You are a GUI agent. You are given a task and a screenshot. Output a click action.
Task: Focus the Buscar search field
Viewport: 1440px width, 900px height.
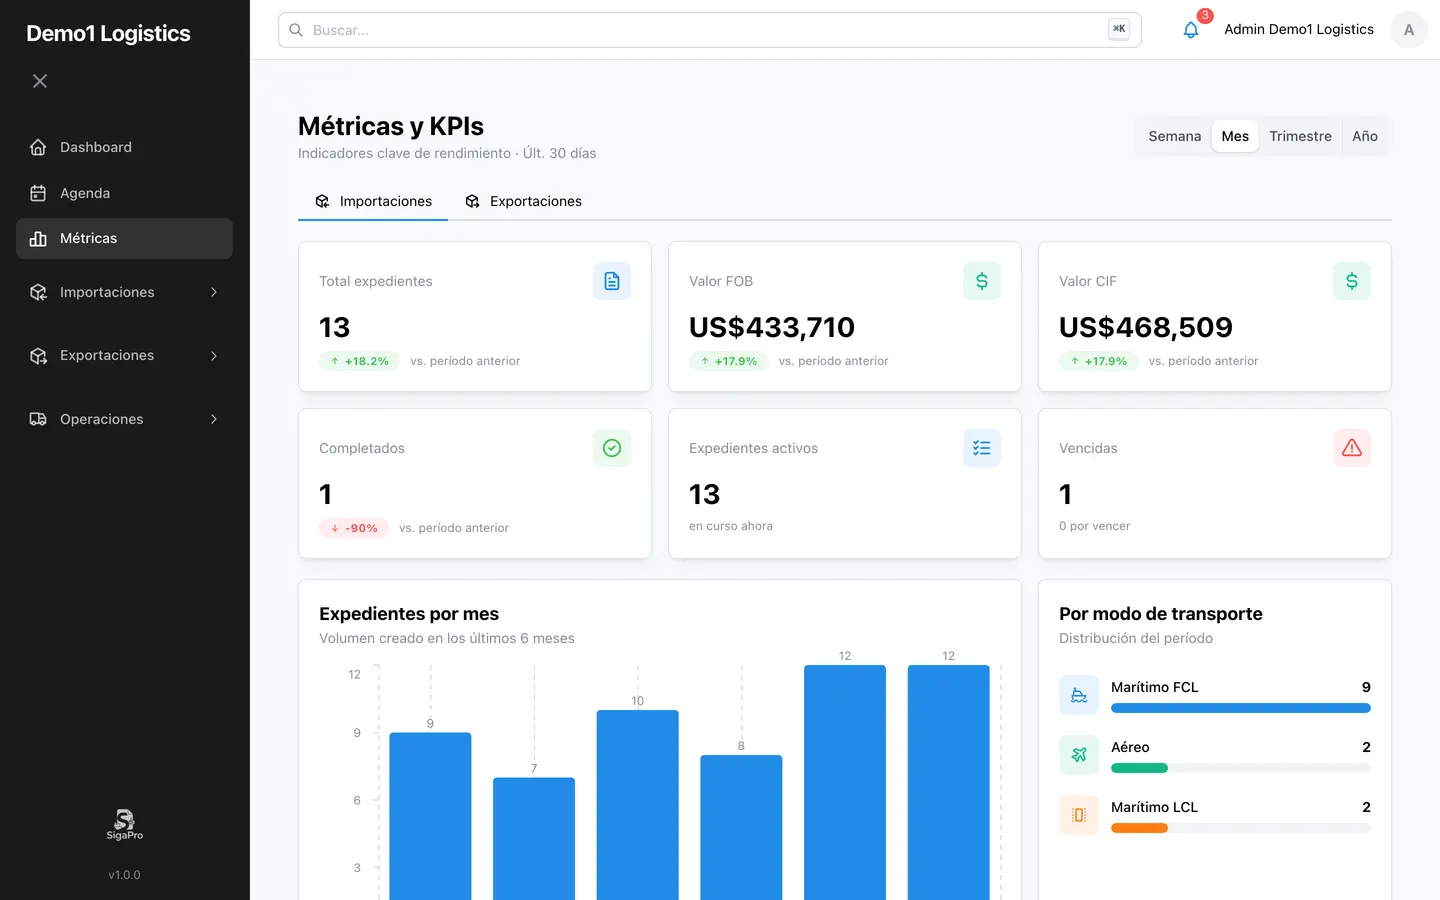(710, 30)
